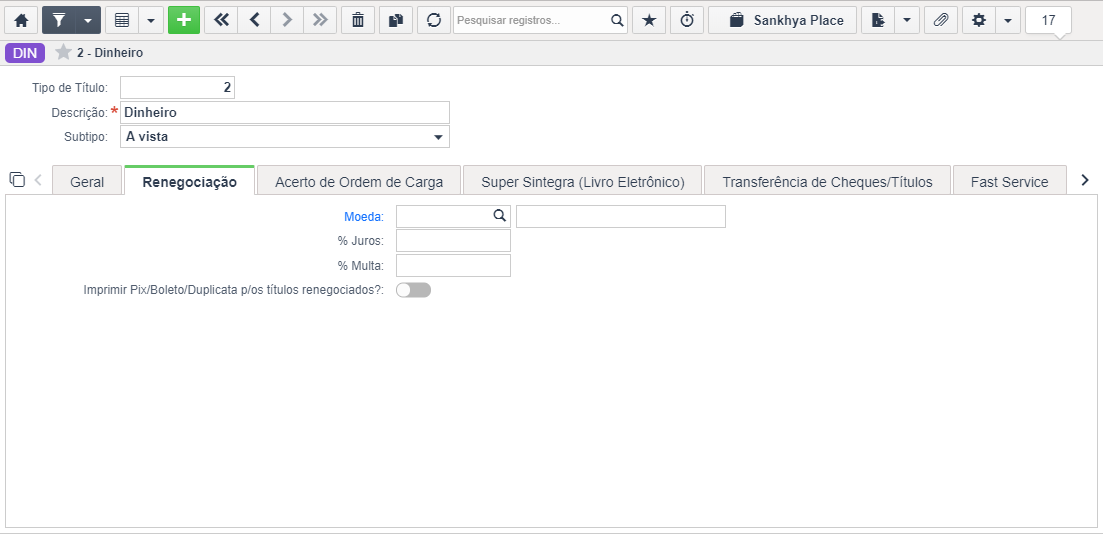Screen dimensions: 1103x539
Task: Toggle Imprimir Pix/Boleto/Duplicata switch
Action: (414, 290)
